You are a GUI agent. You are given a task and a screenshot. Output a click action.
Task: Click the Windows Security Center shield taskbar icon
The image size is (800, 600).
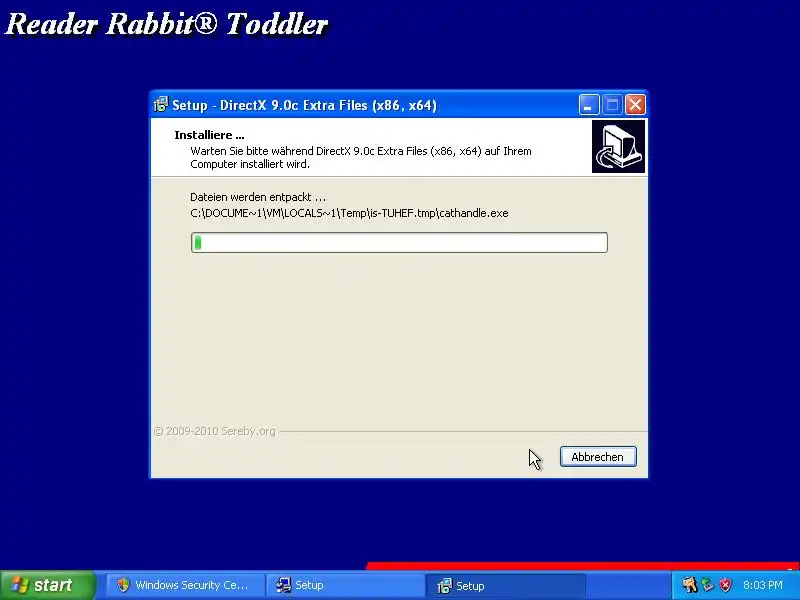(123, 585)
